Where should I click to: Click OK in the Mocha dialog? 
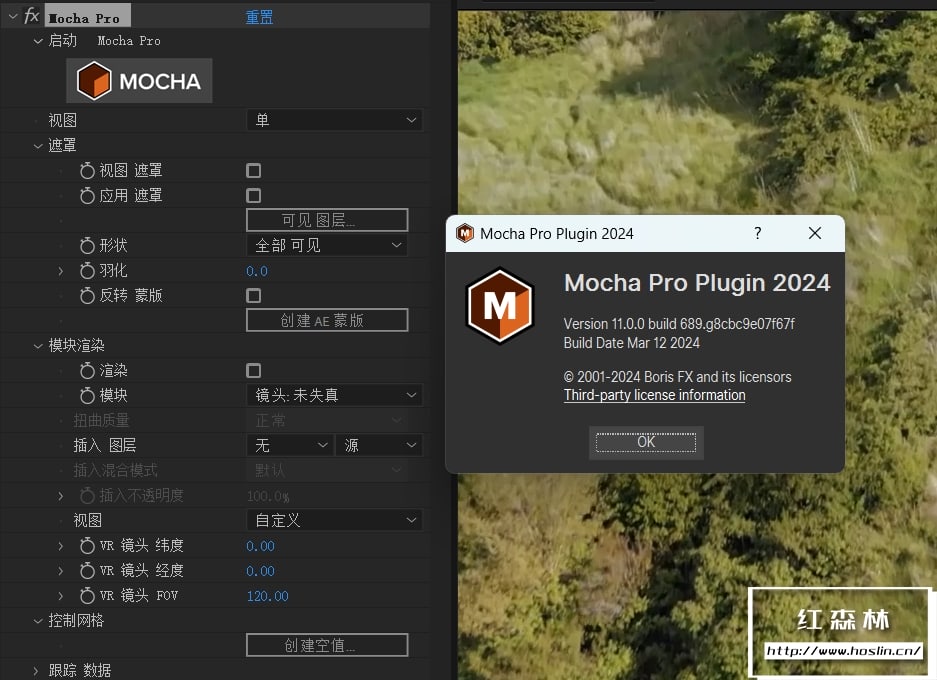(x=646, y=442)
